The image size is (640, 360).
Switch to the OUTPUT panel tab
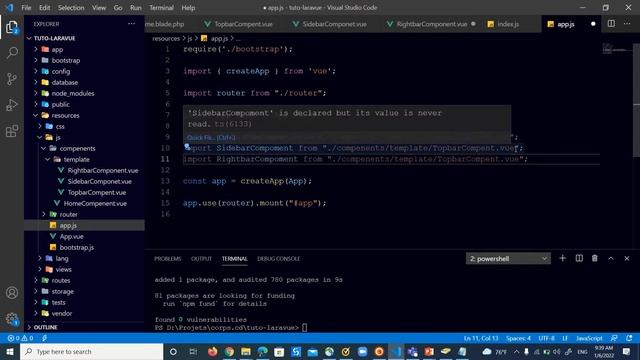point(201,258)
